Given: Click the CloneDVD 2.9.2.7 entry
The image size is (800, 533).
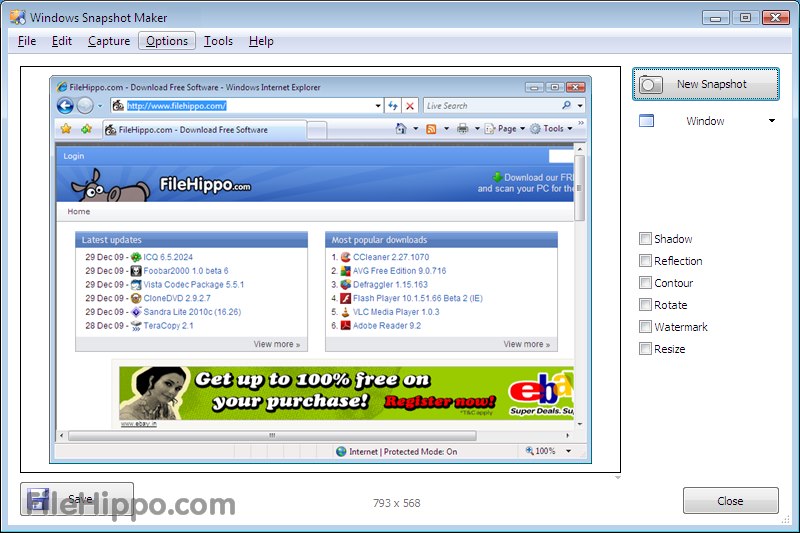Looking at the screenshot, I should coord(177,298).
